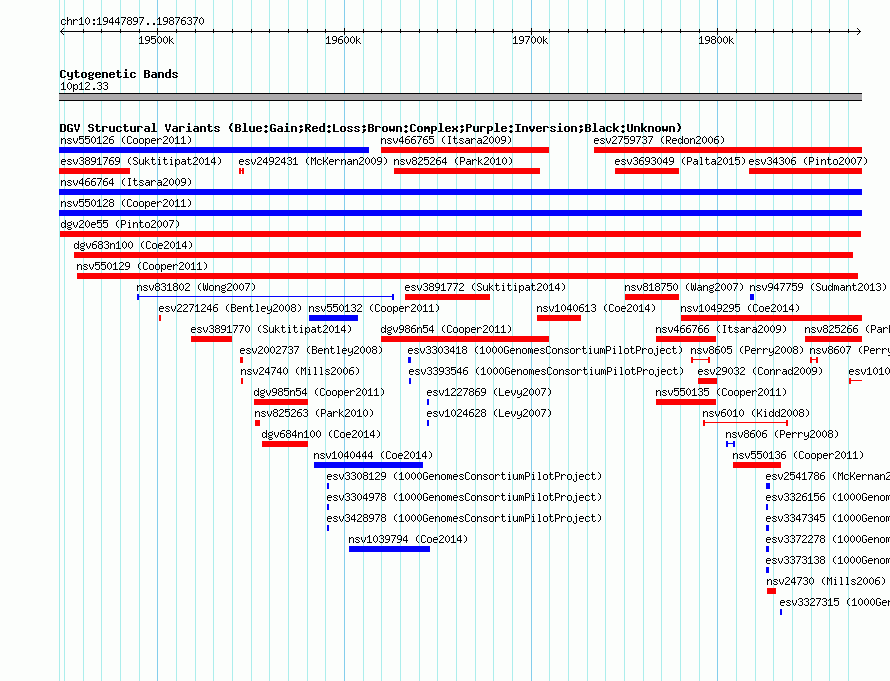Click nsv1049295 (Coe2014) label
This screenshot has height=681, width=890.
pyautogui.click(x=740, y=308)
